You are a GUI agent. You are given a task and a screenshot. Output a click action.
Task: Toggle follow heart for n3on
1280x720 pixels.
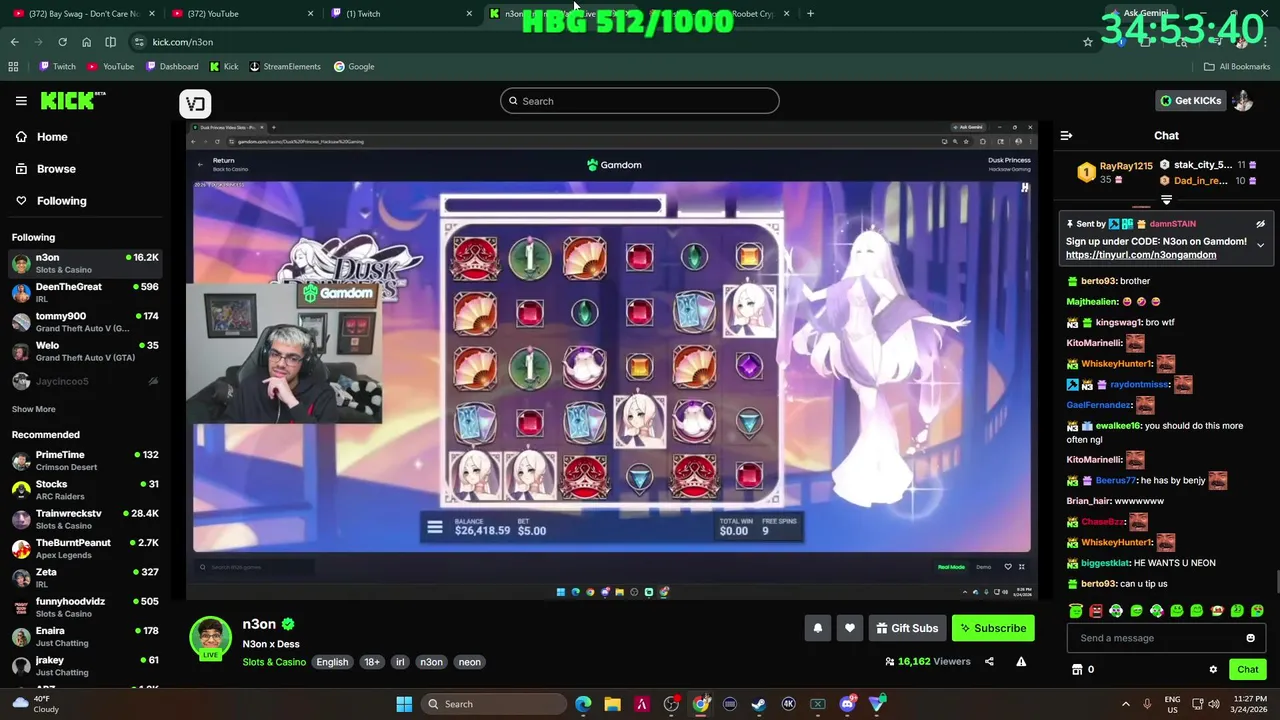click(850, 628)
